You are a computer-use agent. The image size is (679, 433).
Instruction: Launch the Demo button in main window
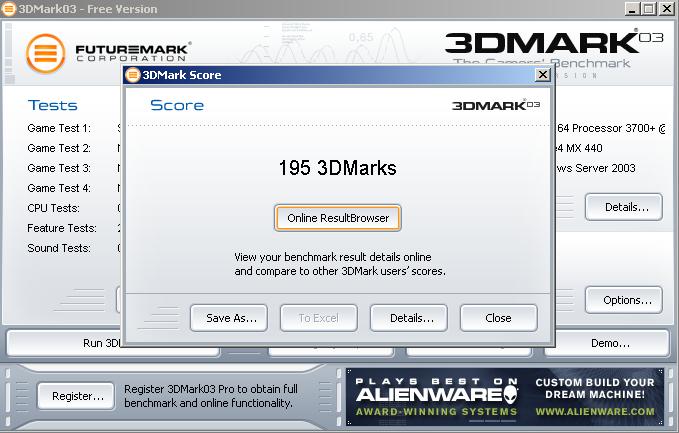pos(608,343)
